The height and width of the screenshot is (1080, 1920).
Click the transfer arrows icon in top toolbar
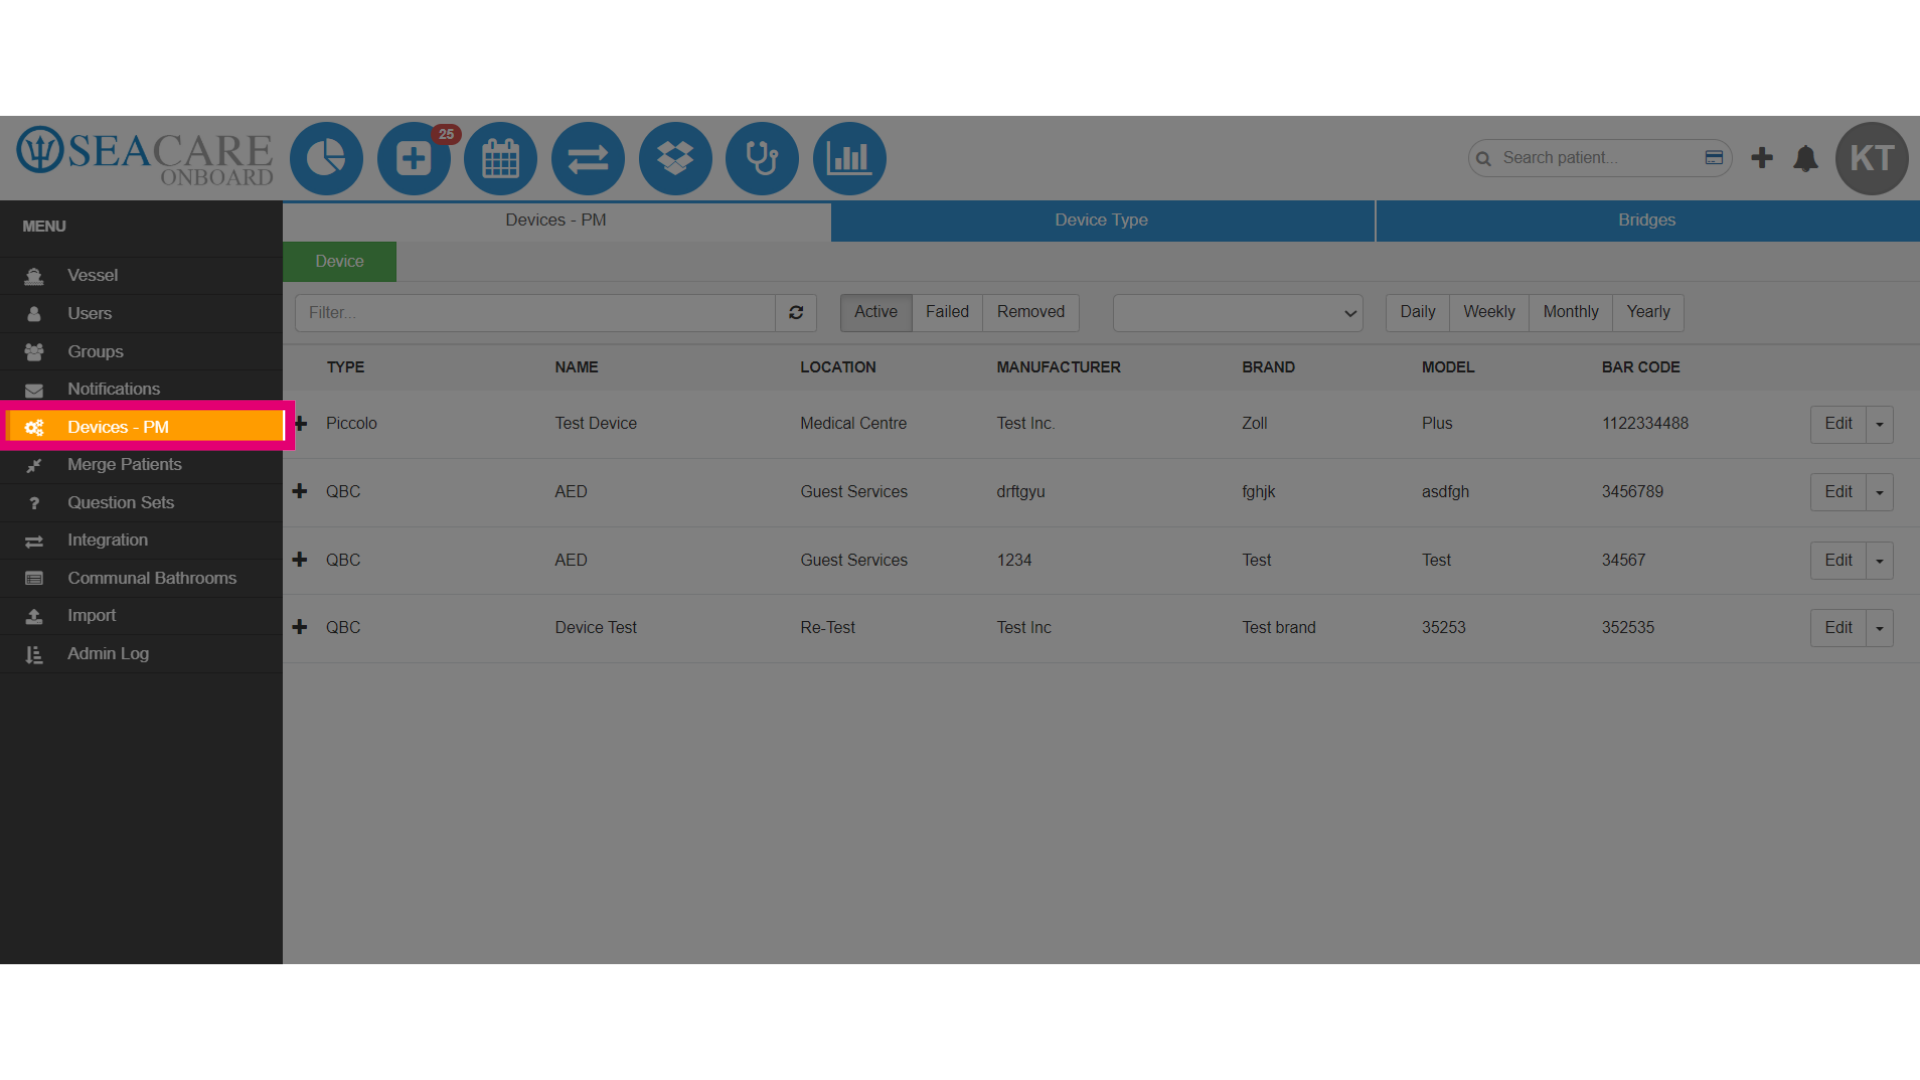pyautogui.click(x=588, y=158)
